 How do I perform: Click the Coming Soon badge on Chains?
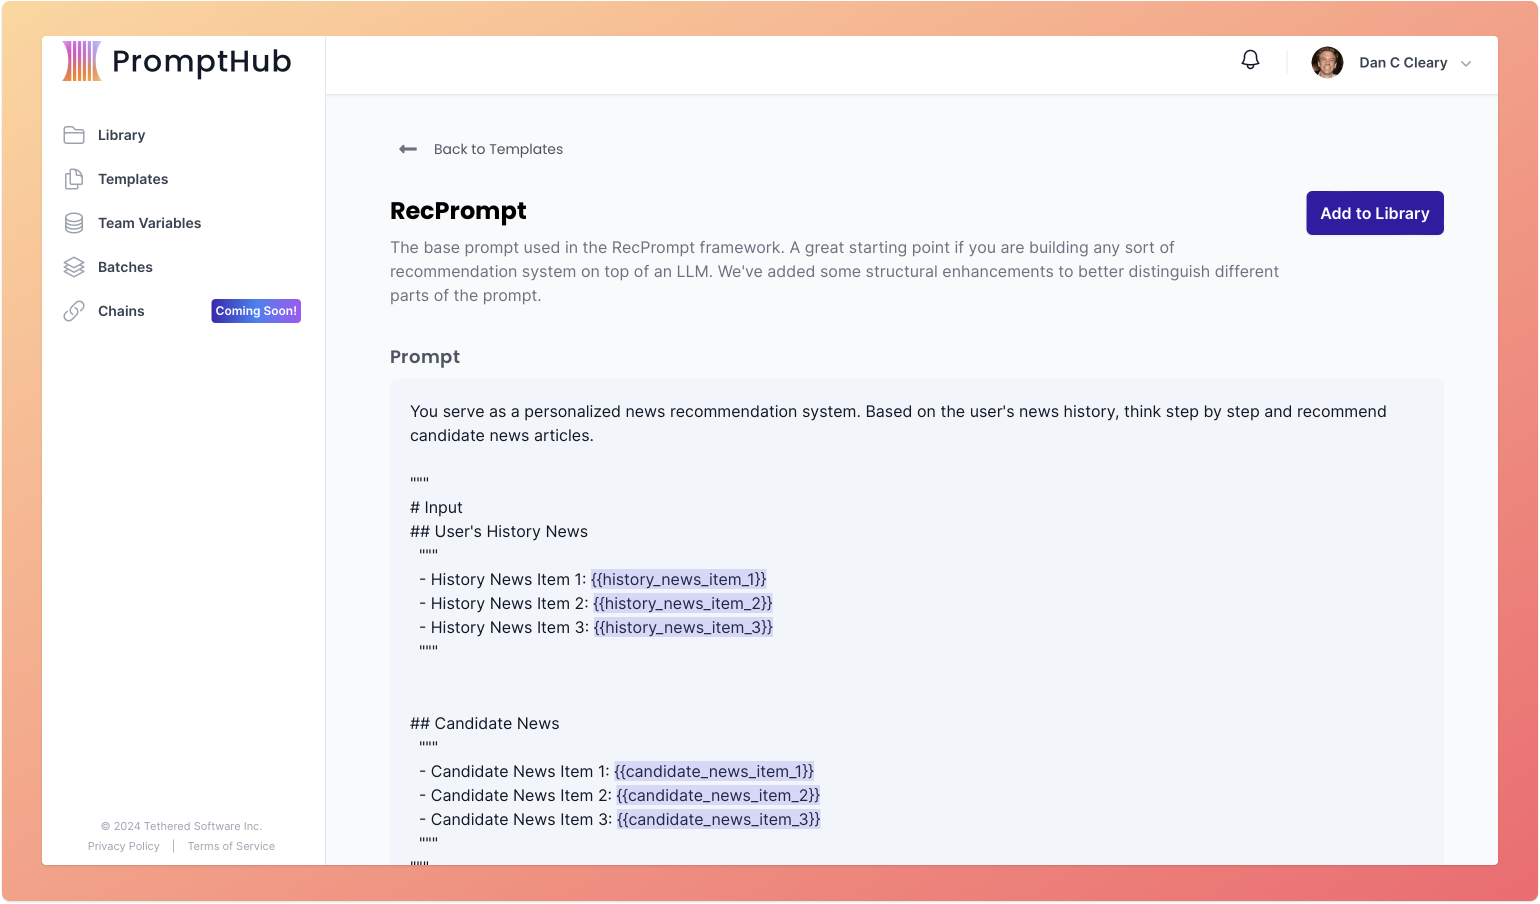tap(256, 310)
